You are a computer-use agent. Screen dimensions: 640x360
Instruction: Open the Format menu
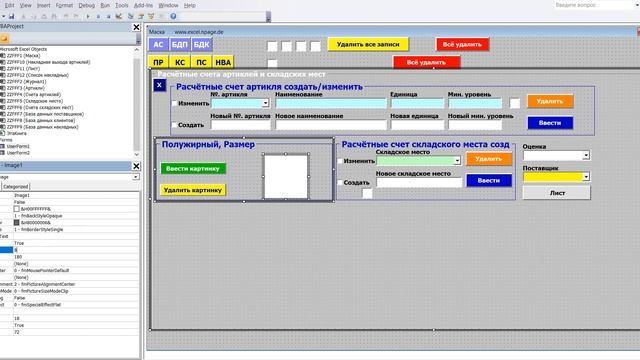tap(64, 5)
